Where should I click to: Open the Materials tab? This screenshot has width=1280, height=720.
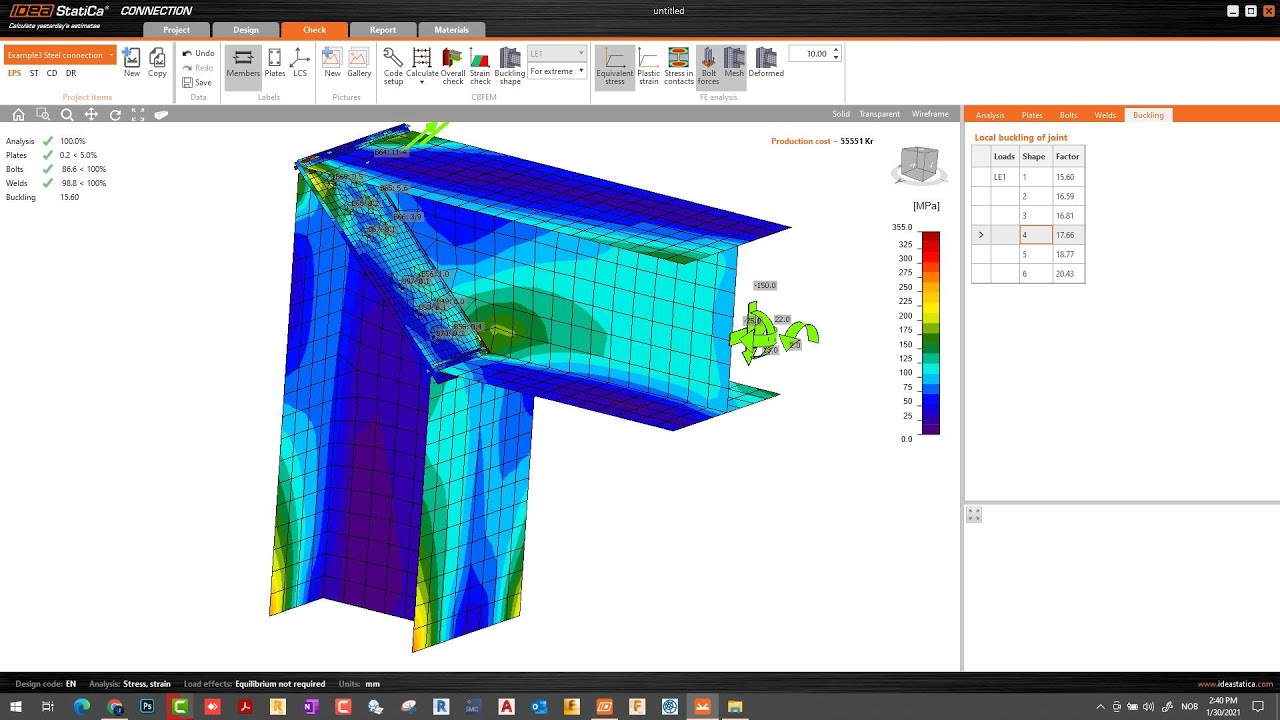click(452, 30)
